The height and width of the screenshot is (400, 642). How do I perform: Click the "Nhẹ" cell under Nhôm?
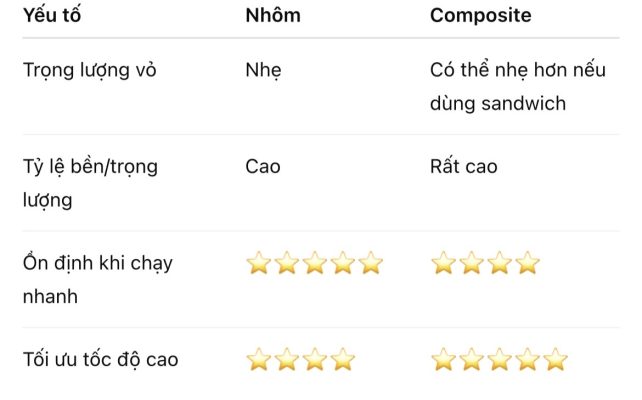tap(264, 71)
